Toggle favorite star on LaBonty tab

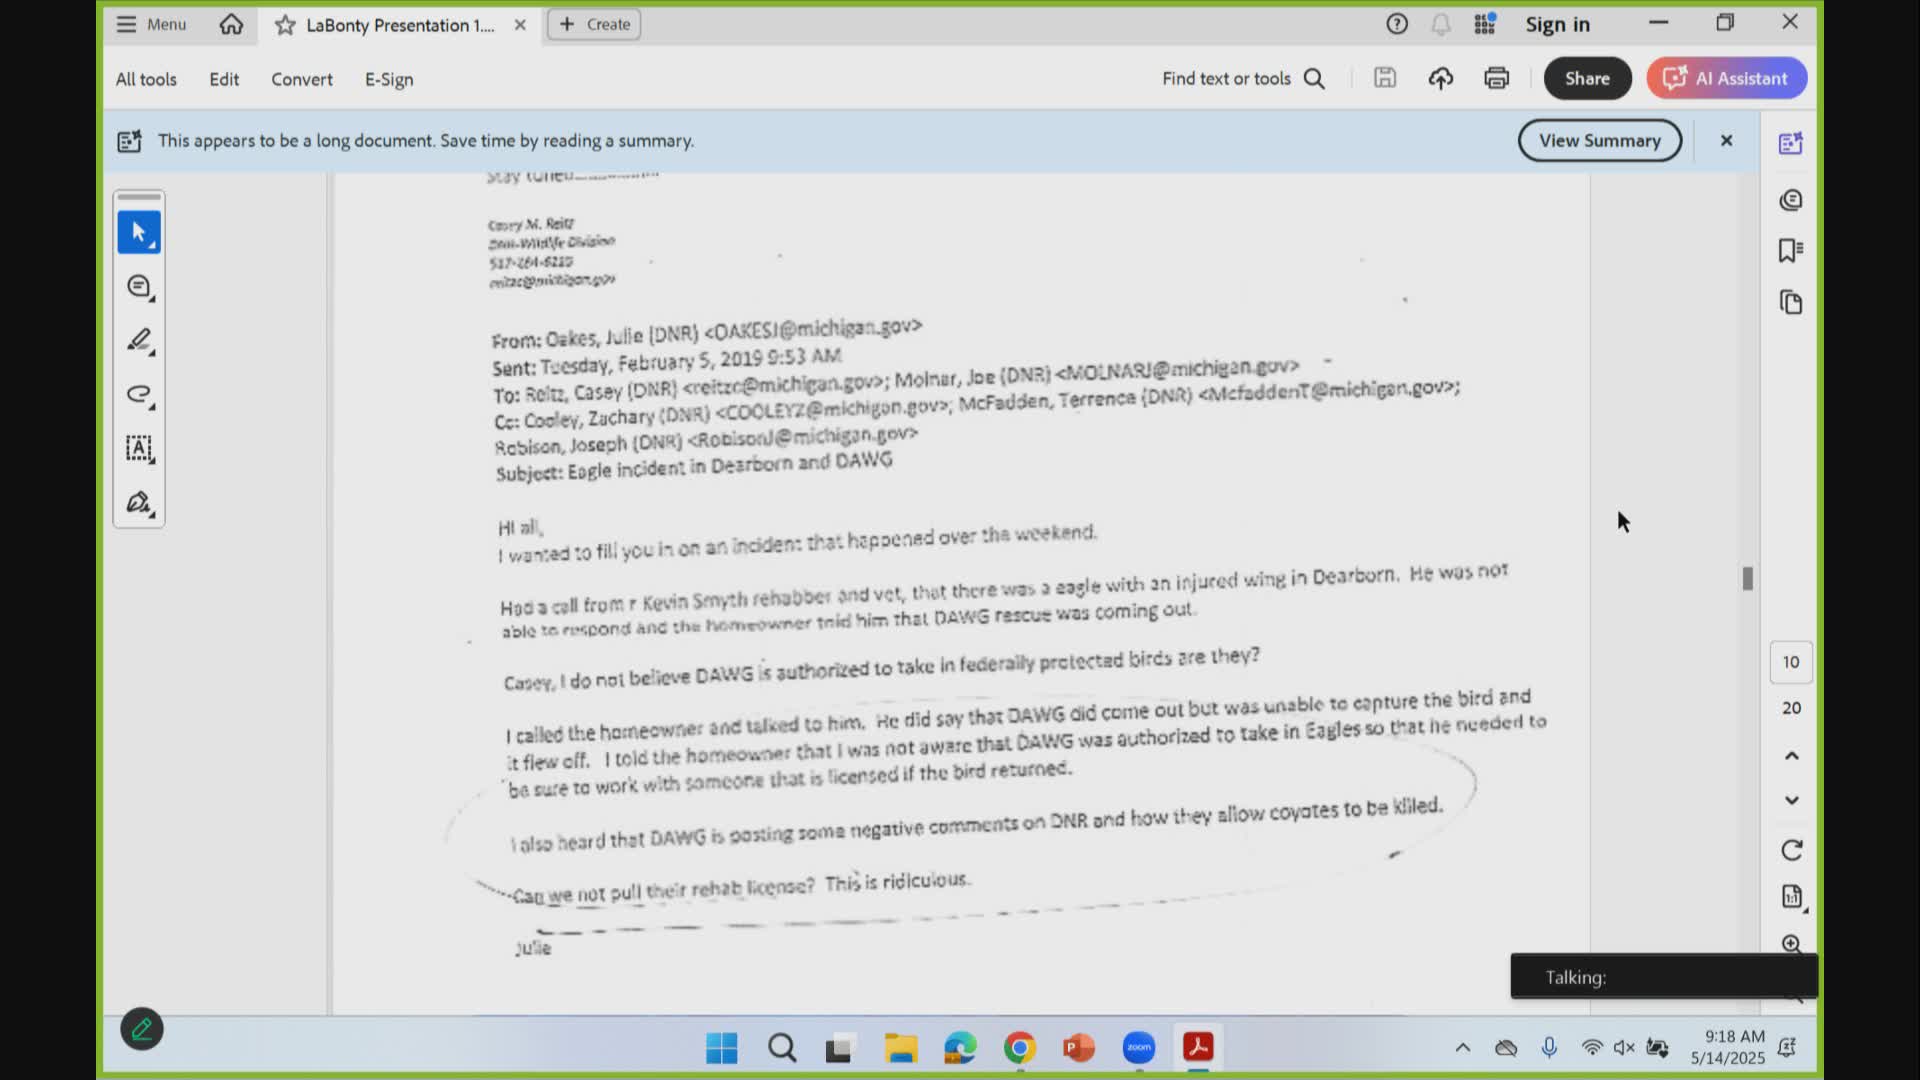coord(284,25)
